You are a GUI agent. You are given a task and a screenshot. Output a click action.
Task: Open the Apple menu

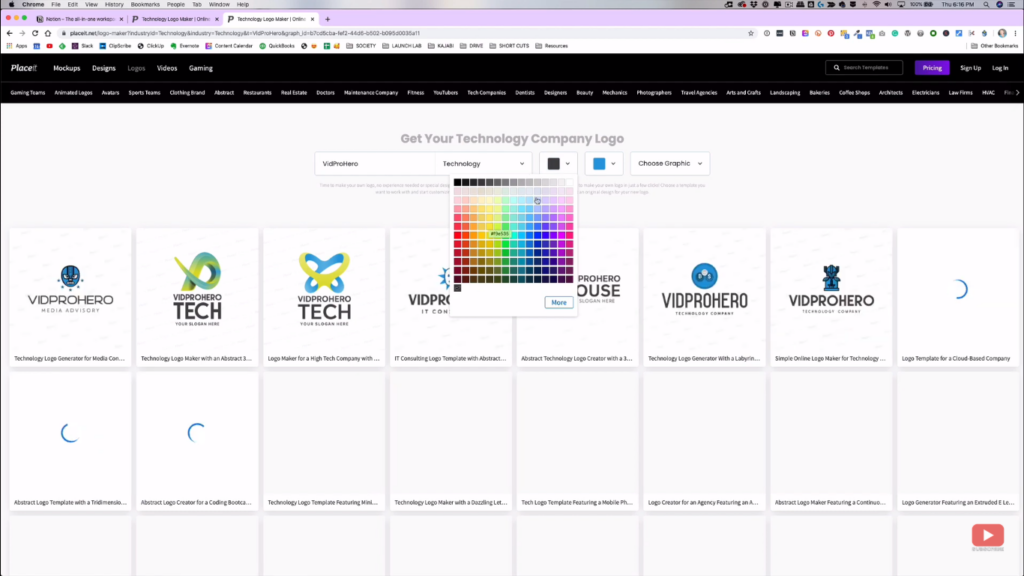coord(11,5)
